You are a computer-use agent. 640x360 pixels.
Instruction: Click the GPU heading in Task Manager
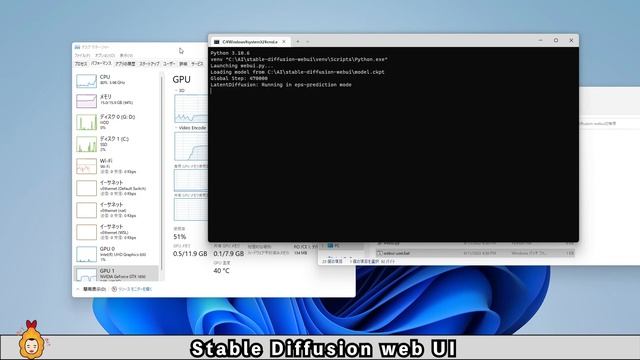point(181,80)
